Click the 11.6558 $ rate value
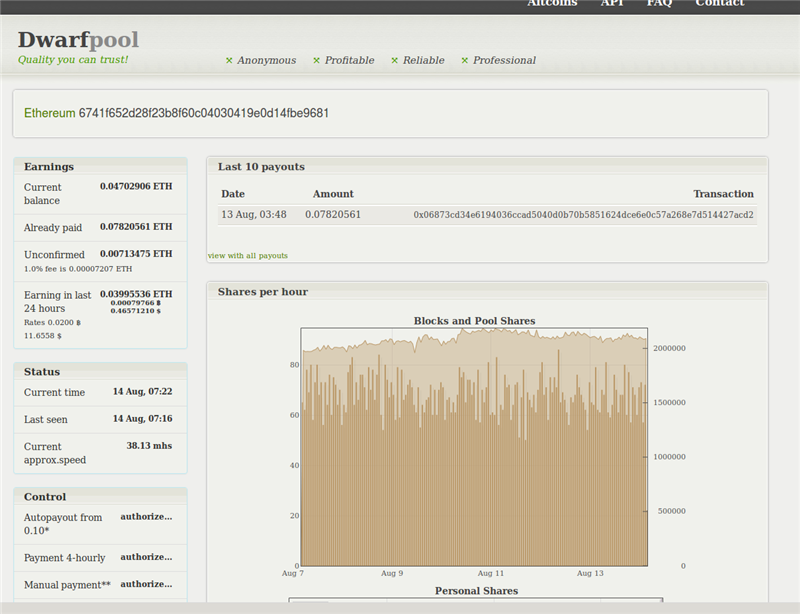The height and width of the screenshot is (614, 800). [x=42, y=336]
